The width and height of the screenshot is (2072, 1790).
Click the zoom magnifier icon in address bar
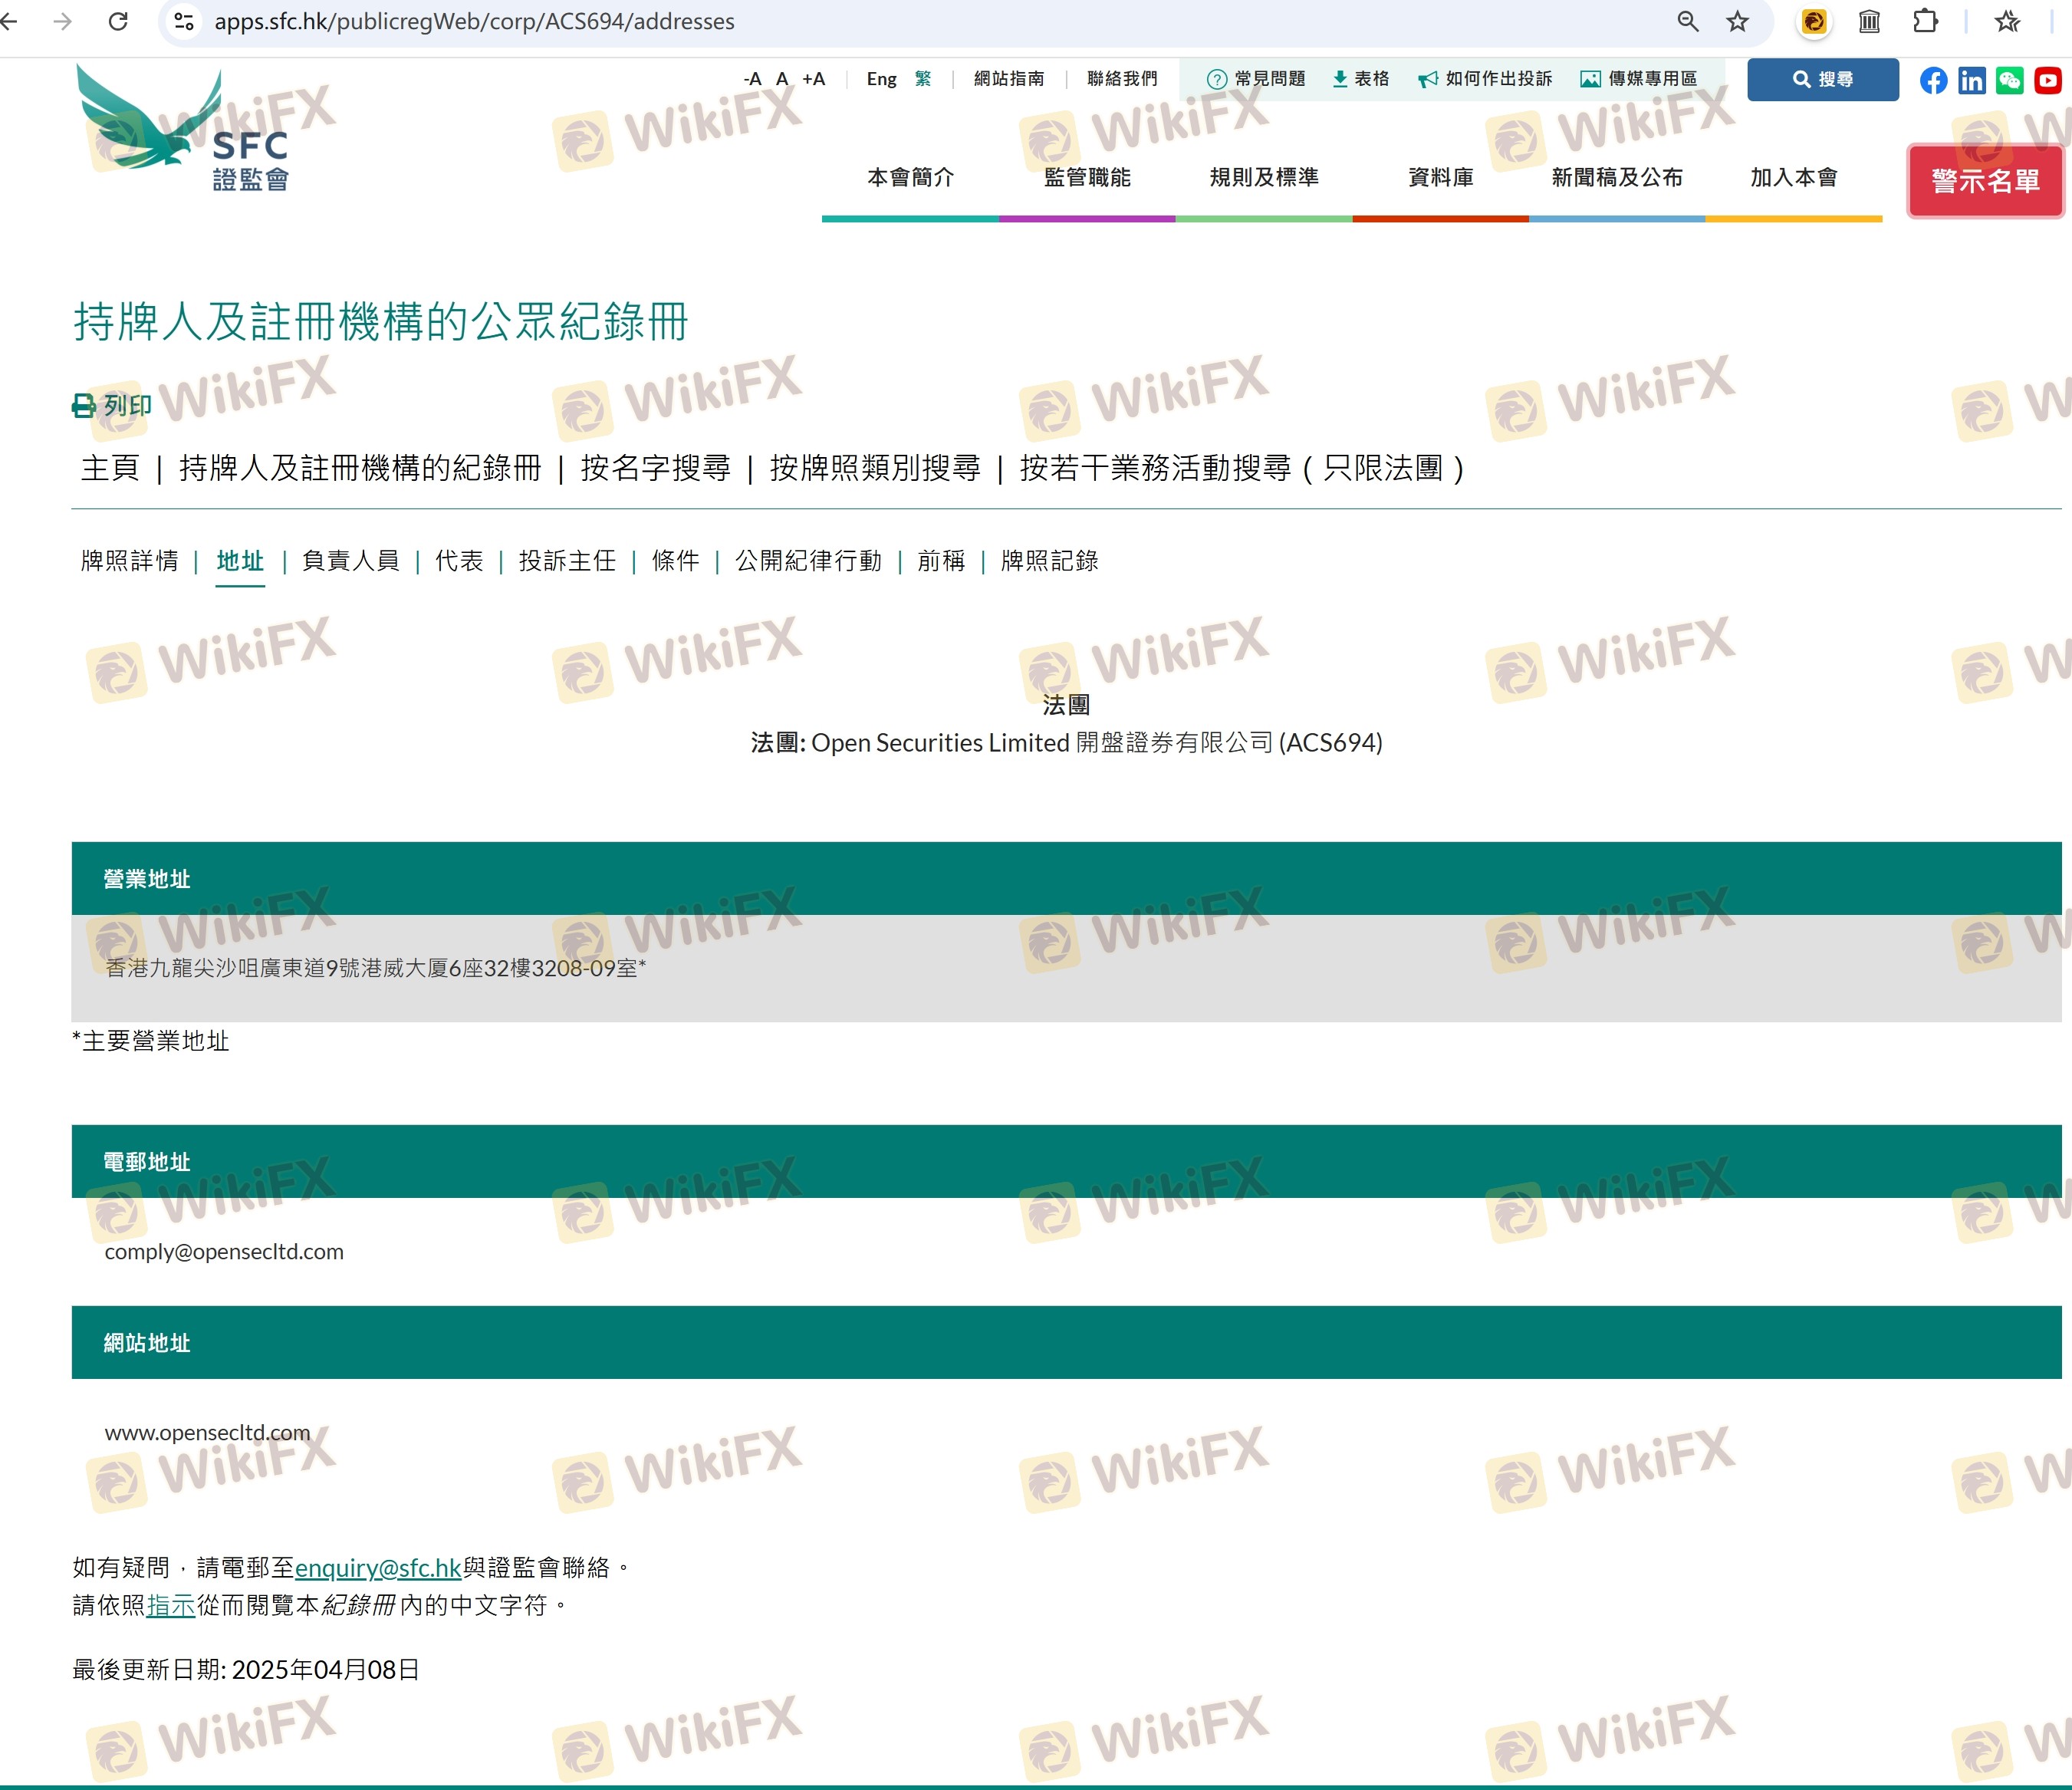click(1688, 21)
